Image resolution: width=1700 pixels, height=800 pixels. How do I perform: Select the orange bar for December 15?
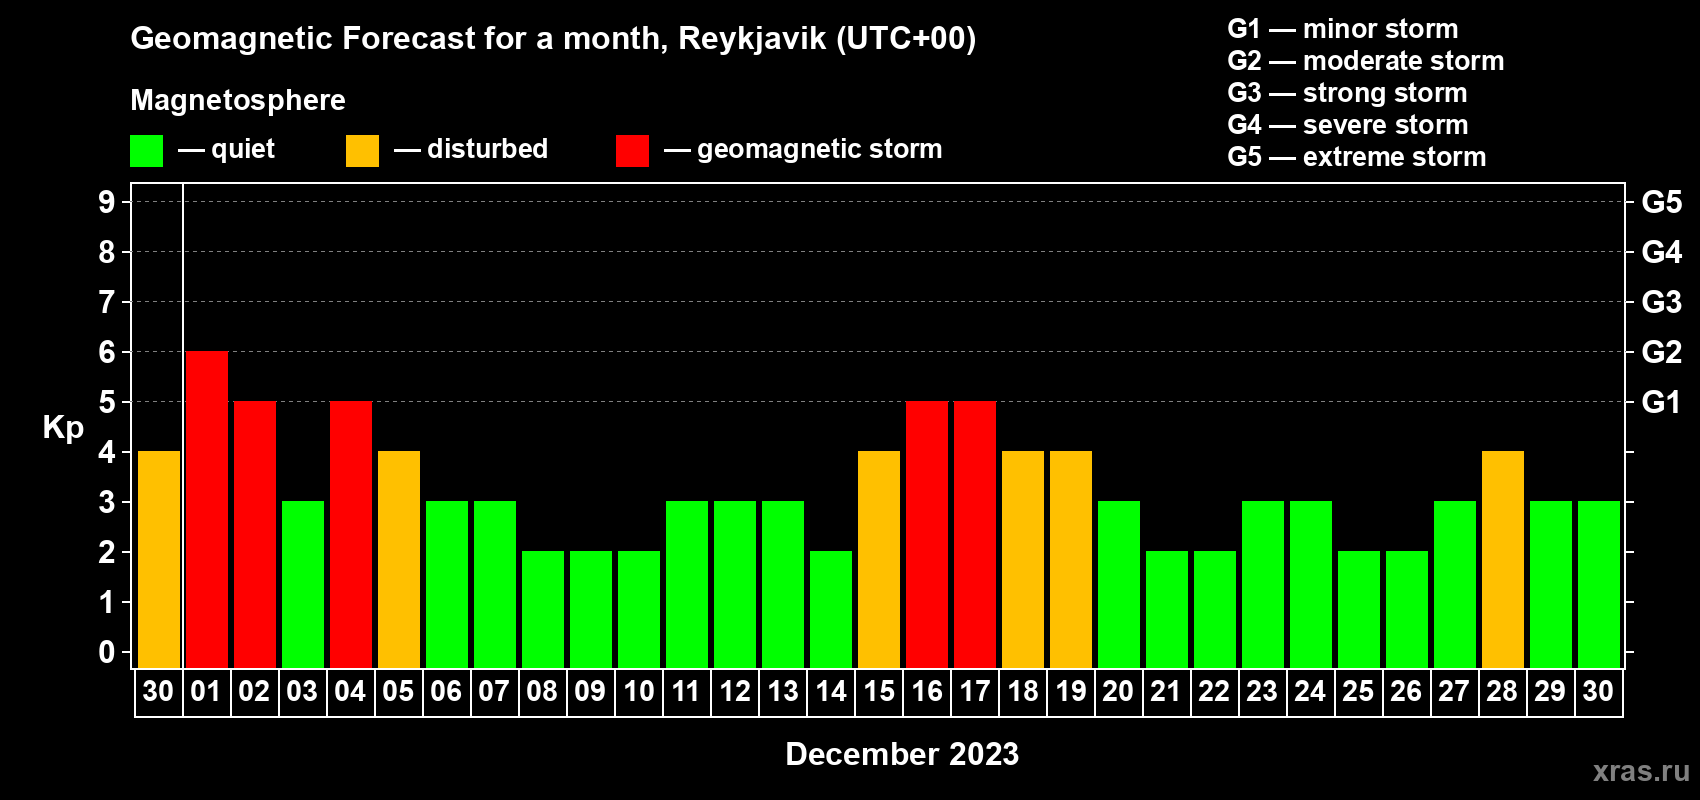[879, 559]
